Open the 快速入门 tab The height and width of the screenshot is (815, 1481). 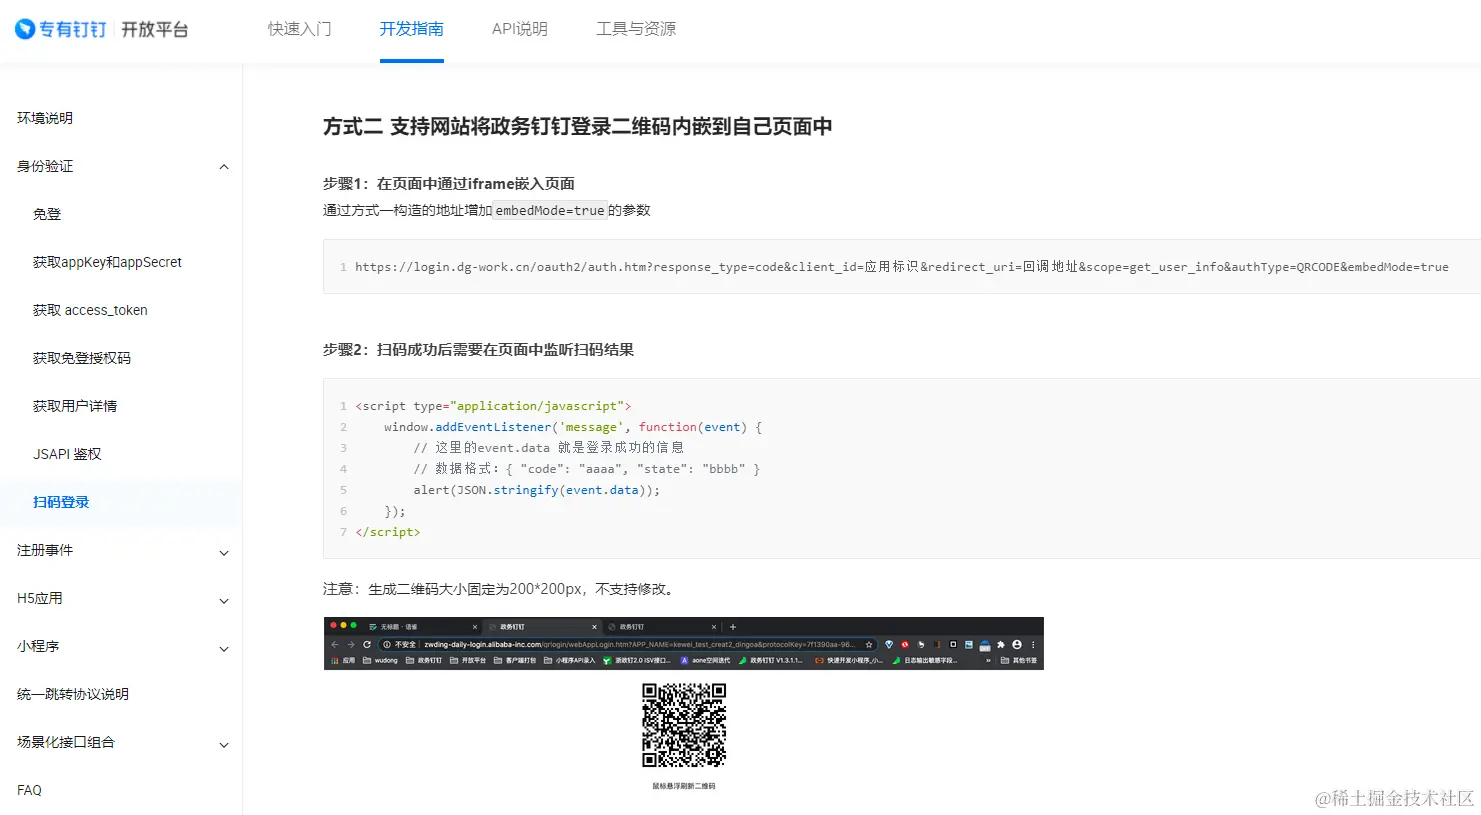click(x=300, y=29)
